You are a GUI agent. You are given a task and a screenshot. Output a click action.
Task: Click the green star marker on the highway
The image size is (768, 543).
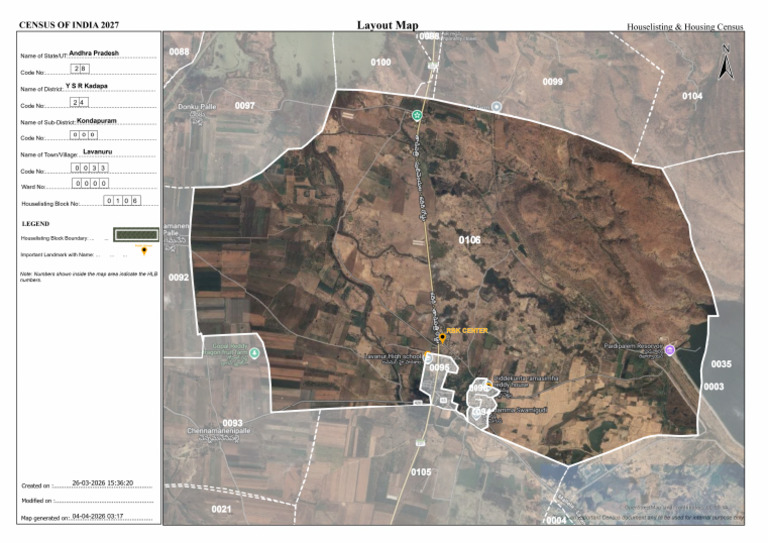pos(417,116)
